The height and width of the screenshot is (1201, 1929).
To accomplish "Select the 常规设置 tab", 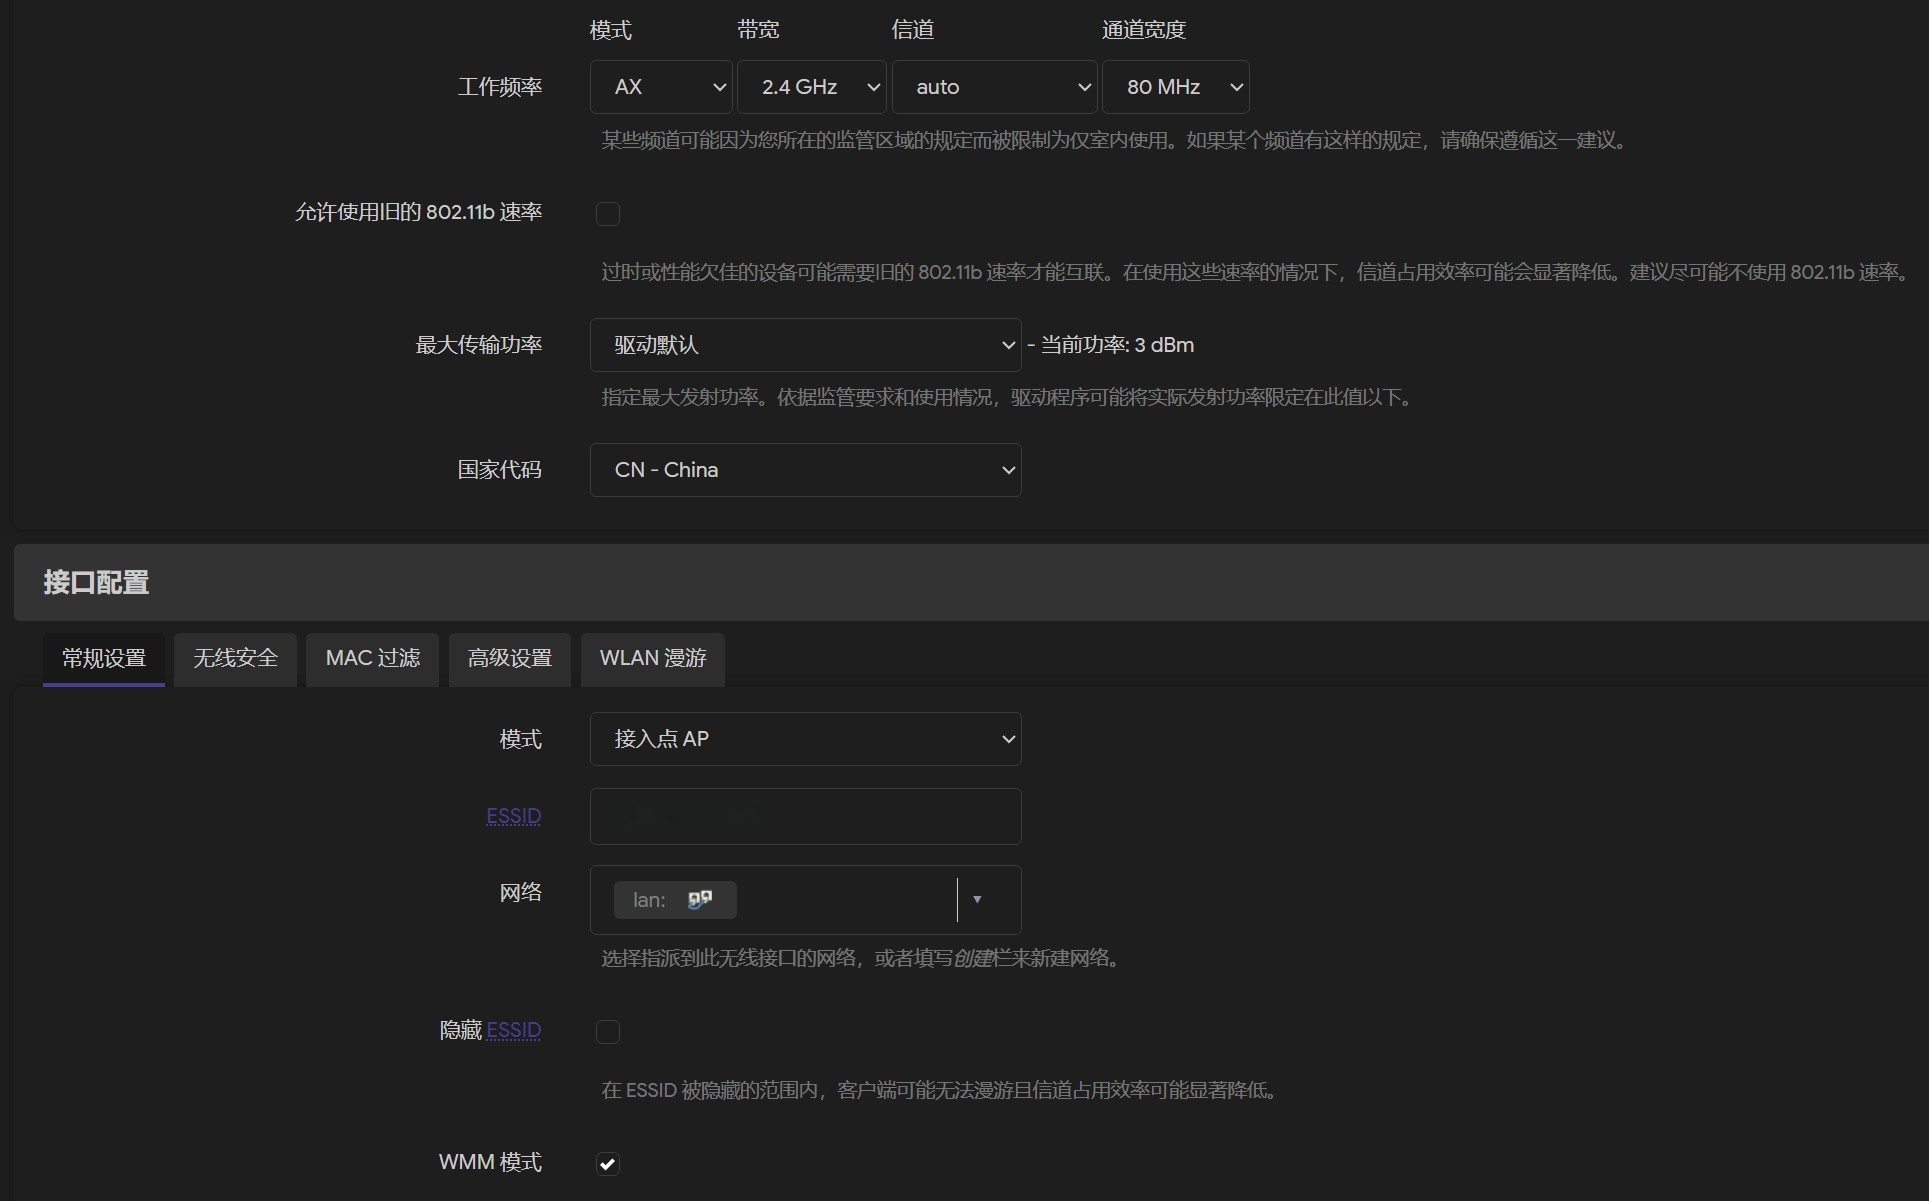I will pos(103,659).
